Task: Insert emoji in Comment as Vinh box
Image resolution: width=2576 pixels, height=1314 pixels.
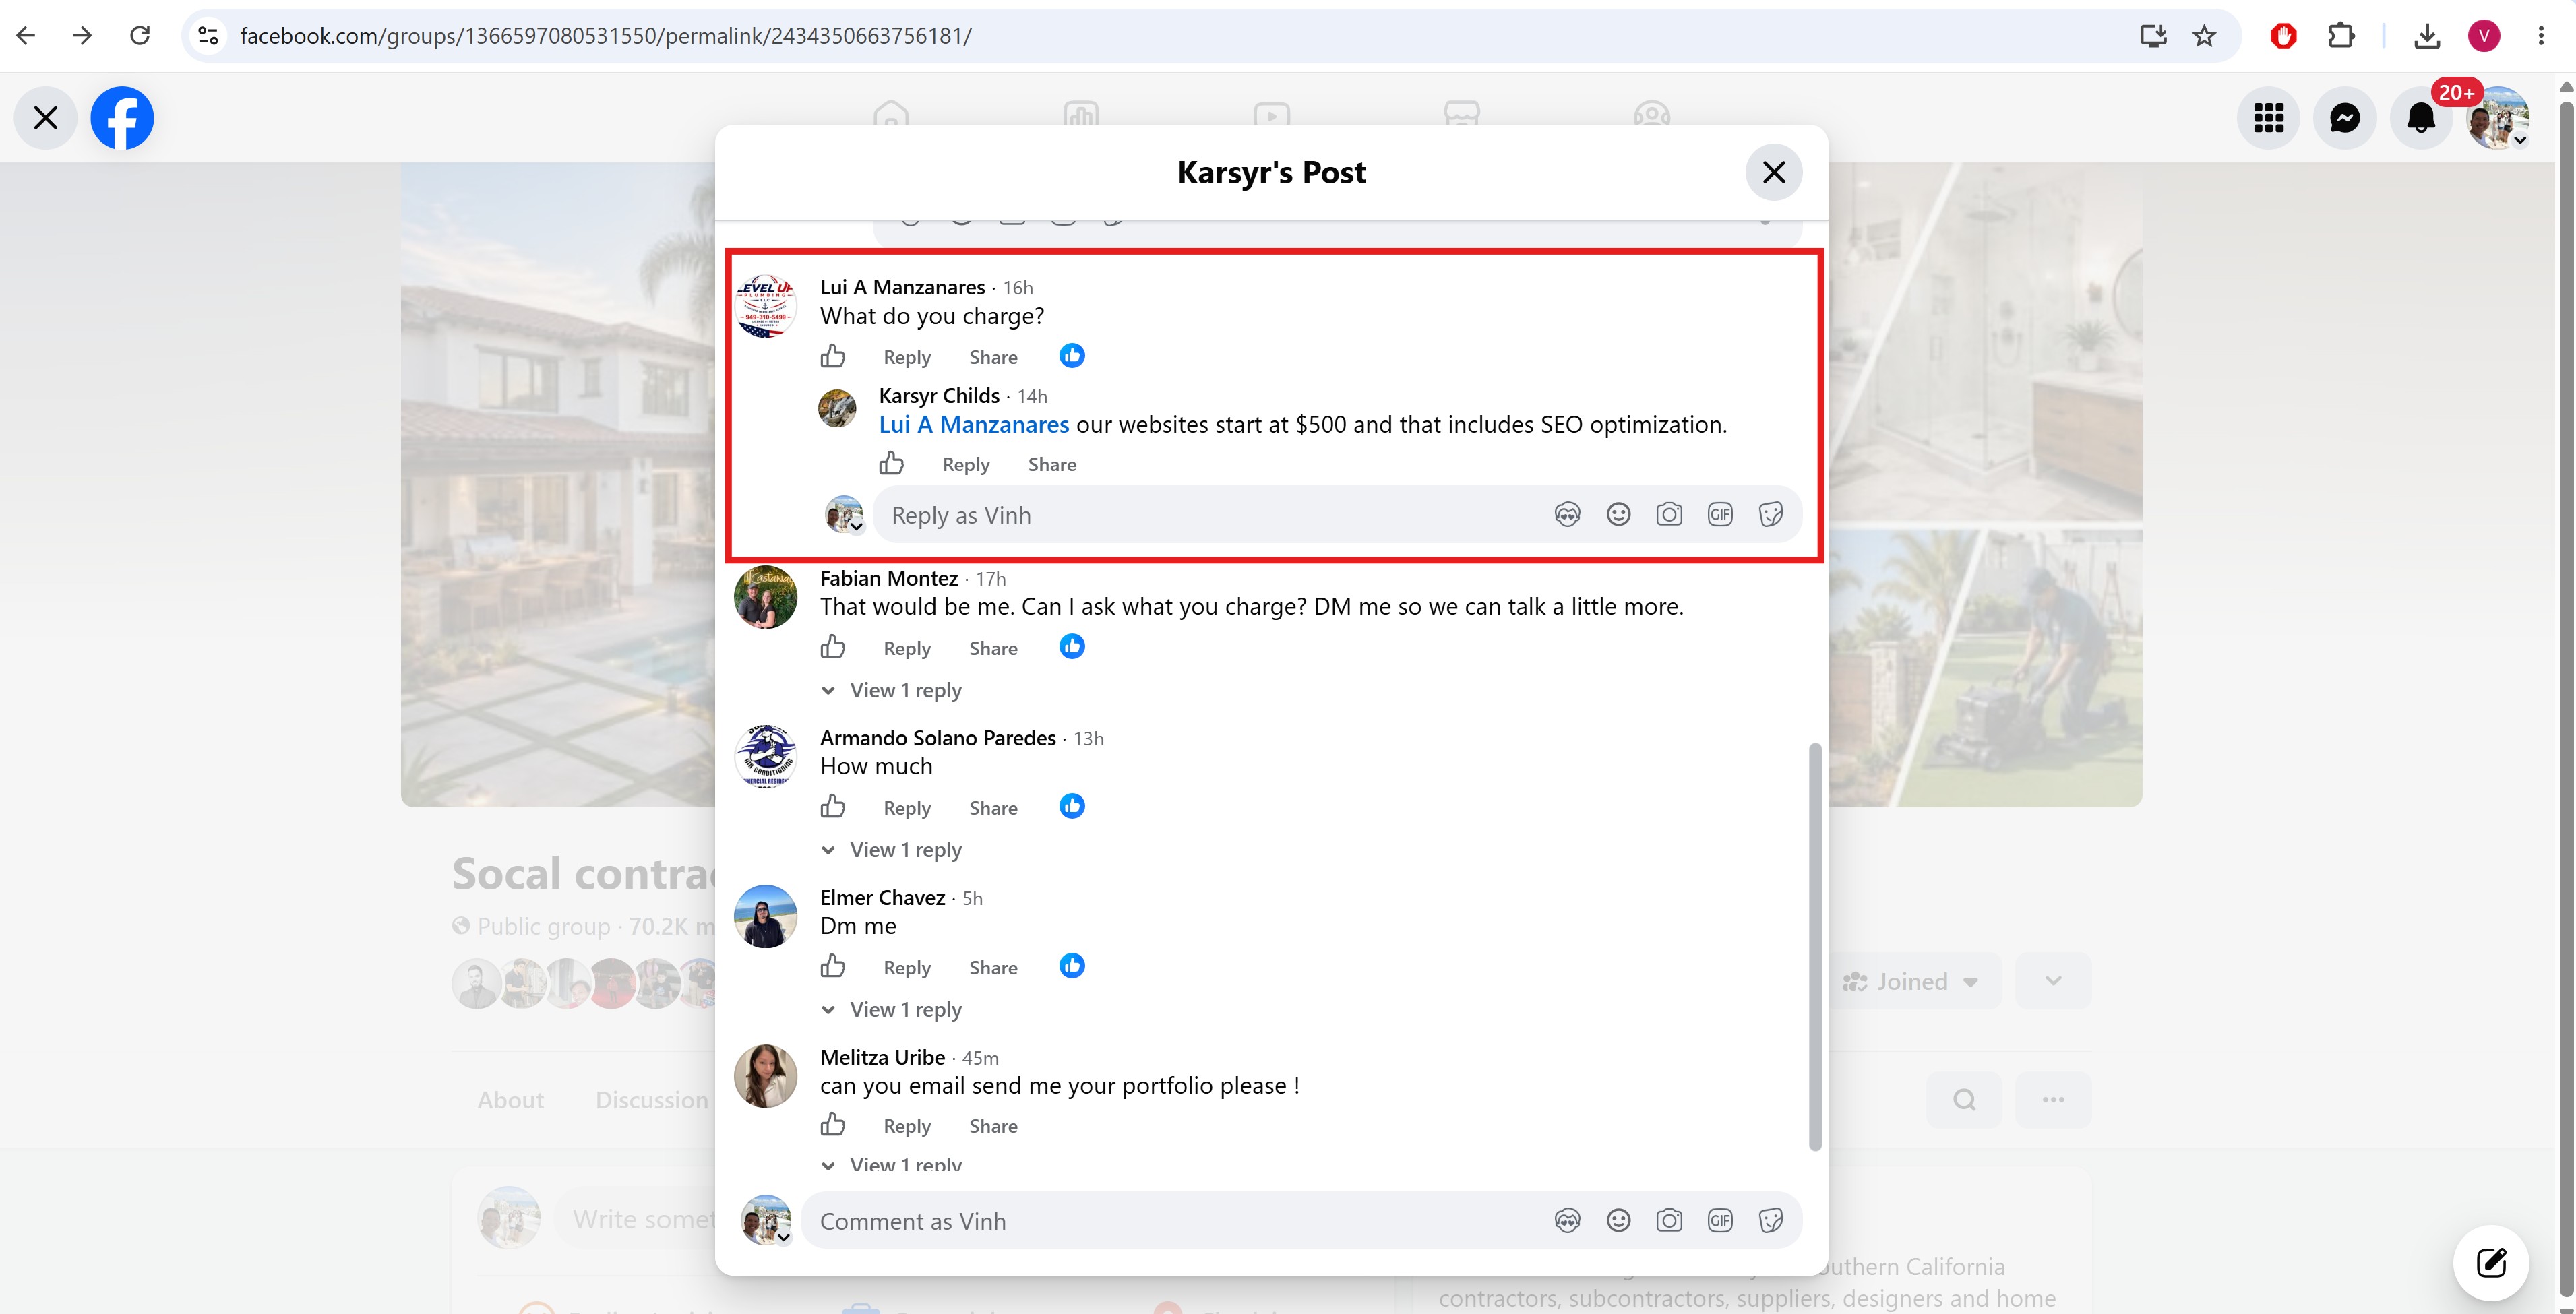Action: pyautogui.click(x=1618, y=1220)
